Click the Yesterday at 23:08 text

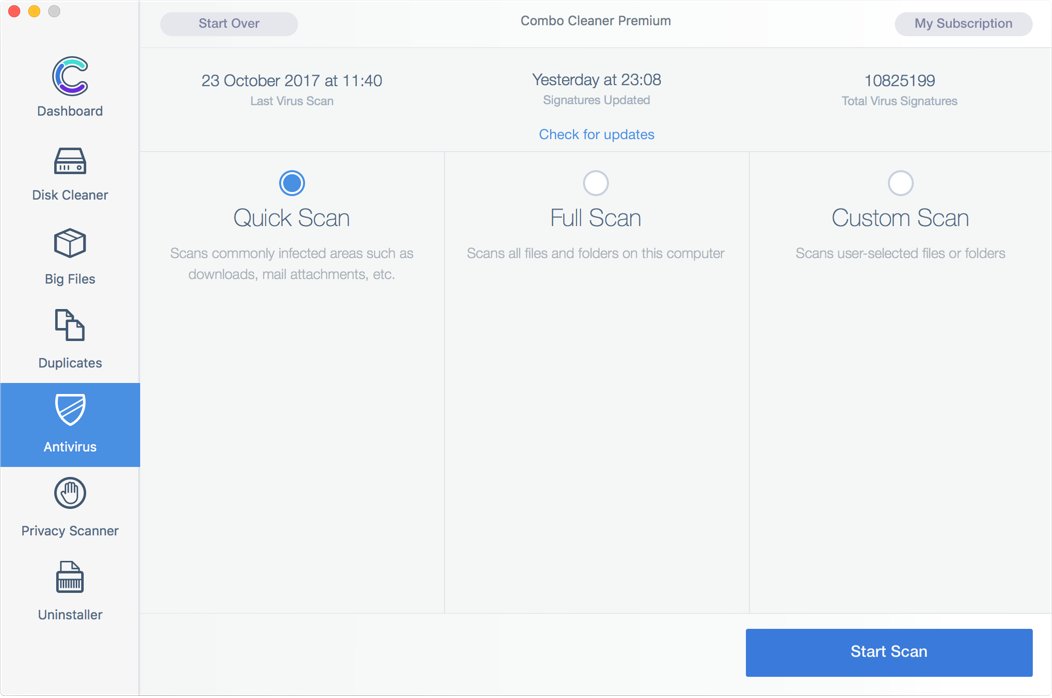[596, 80]
